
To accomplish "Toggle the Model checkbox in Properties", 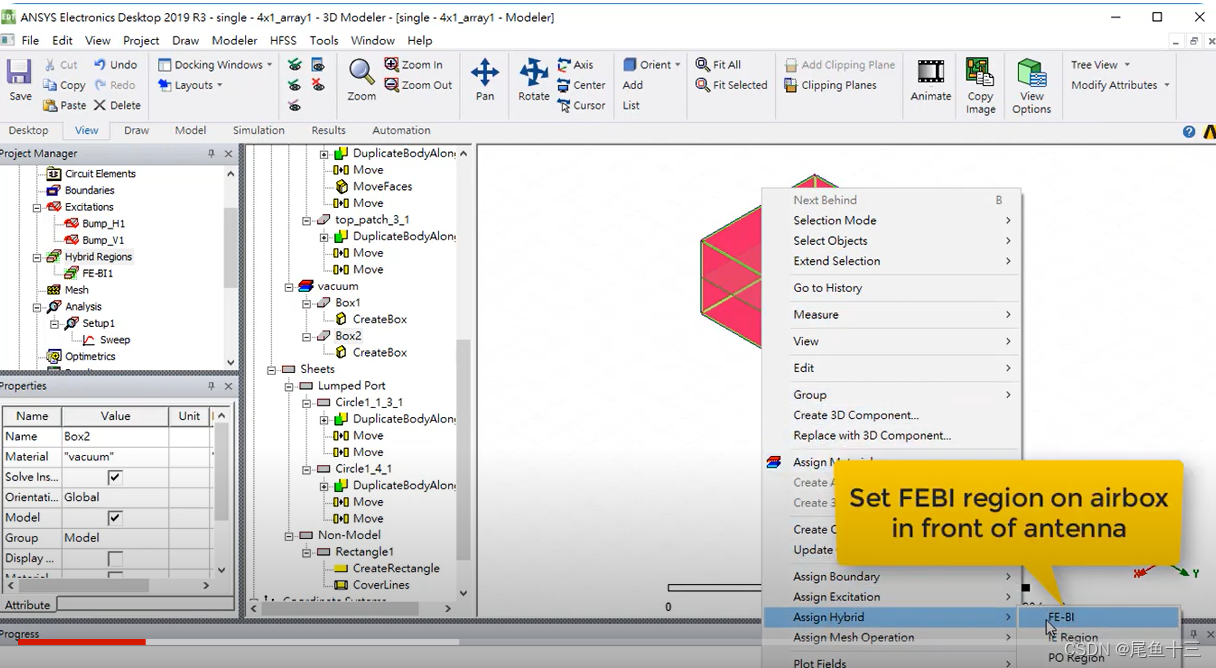I will 115,518.
